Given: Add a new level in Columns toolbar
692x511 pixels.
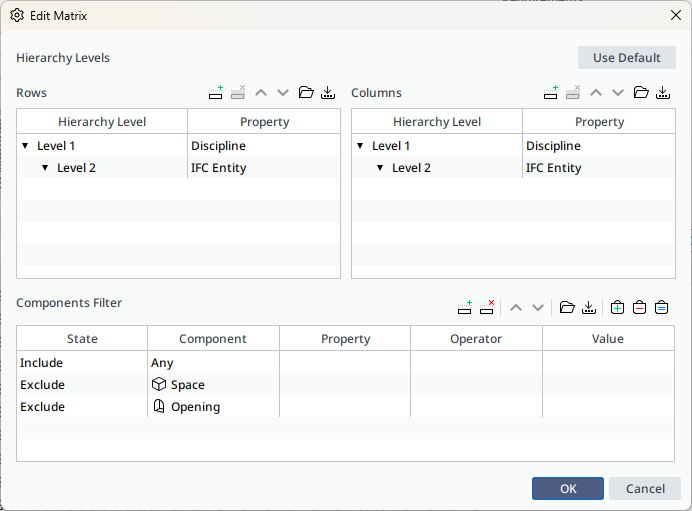Looking at the screenshot, I should [551, 93].
